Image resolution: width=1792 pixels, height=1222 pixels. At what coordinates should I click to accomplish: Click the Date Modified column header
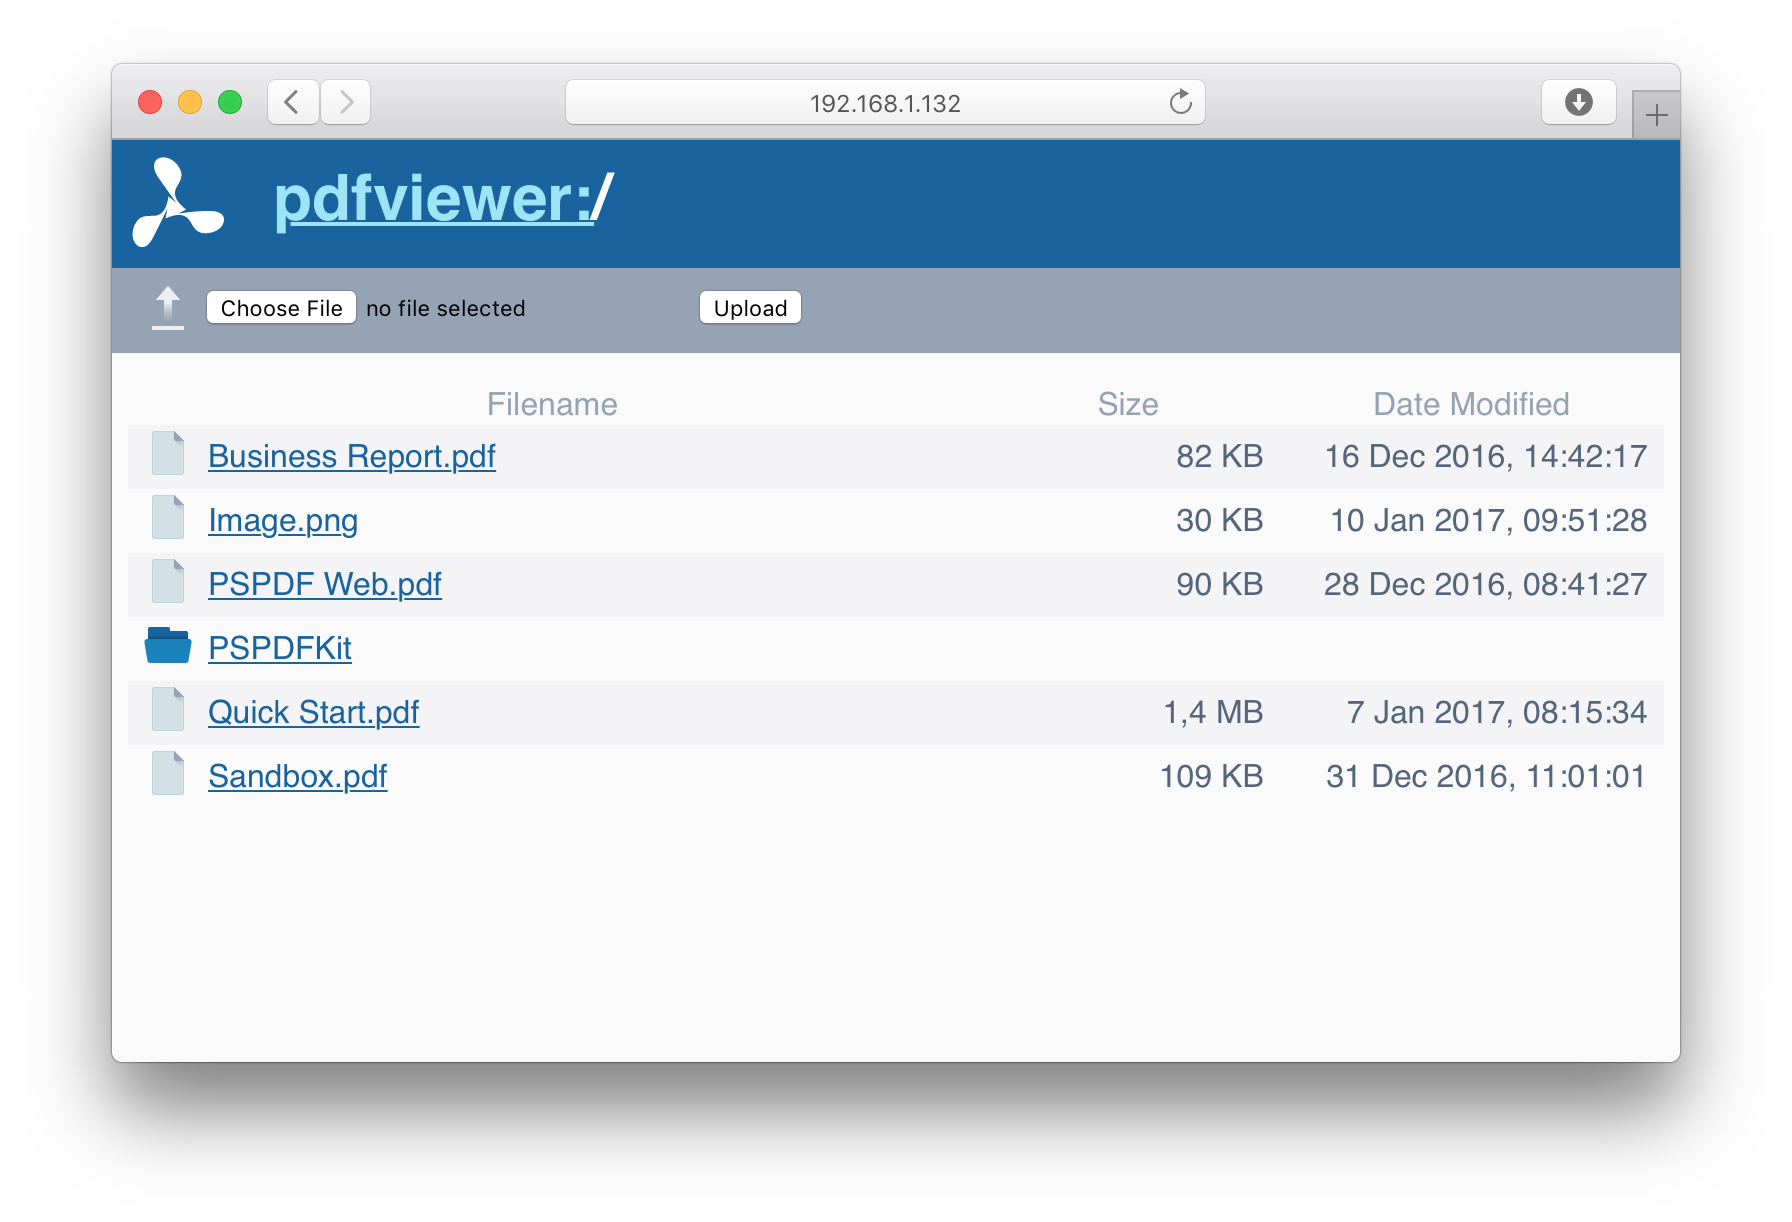(x=1471, y=404)
